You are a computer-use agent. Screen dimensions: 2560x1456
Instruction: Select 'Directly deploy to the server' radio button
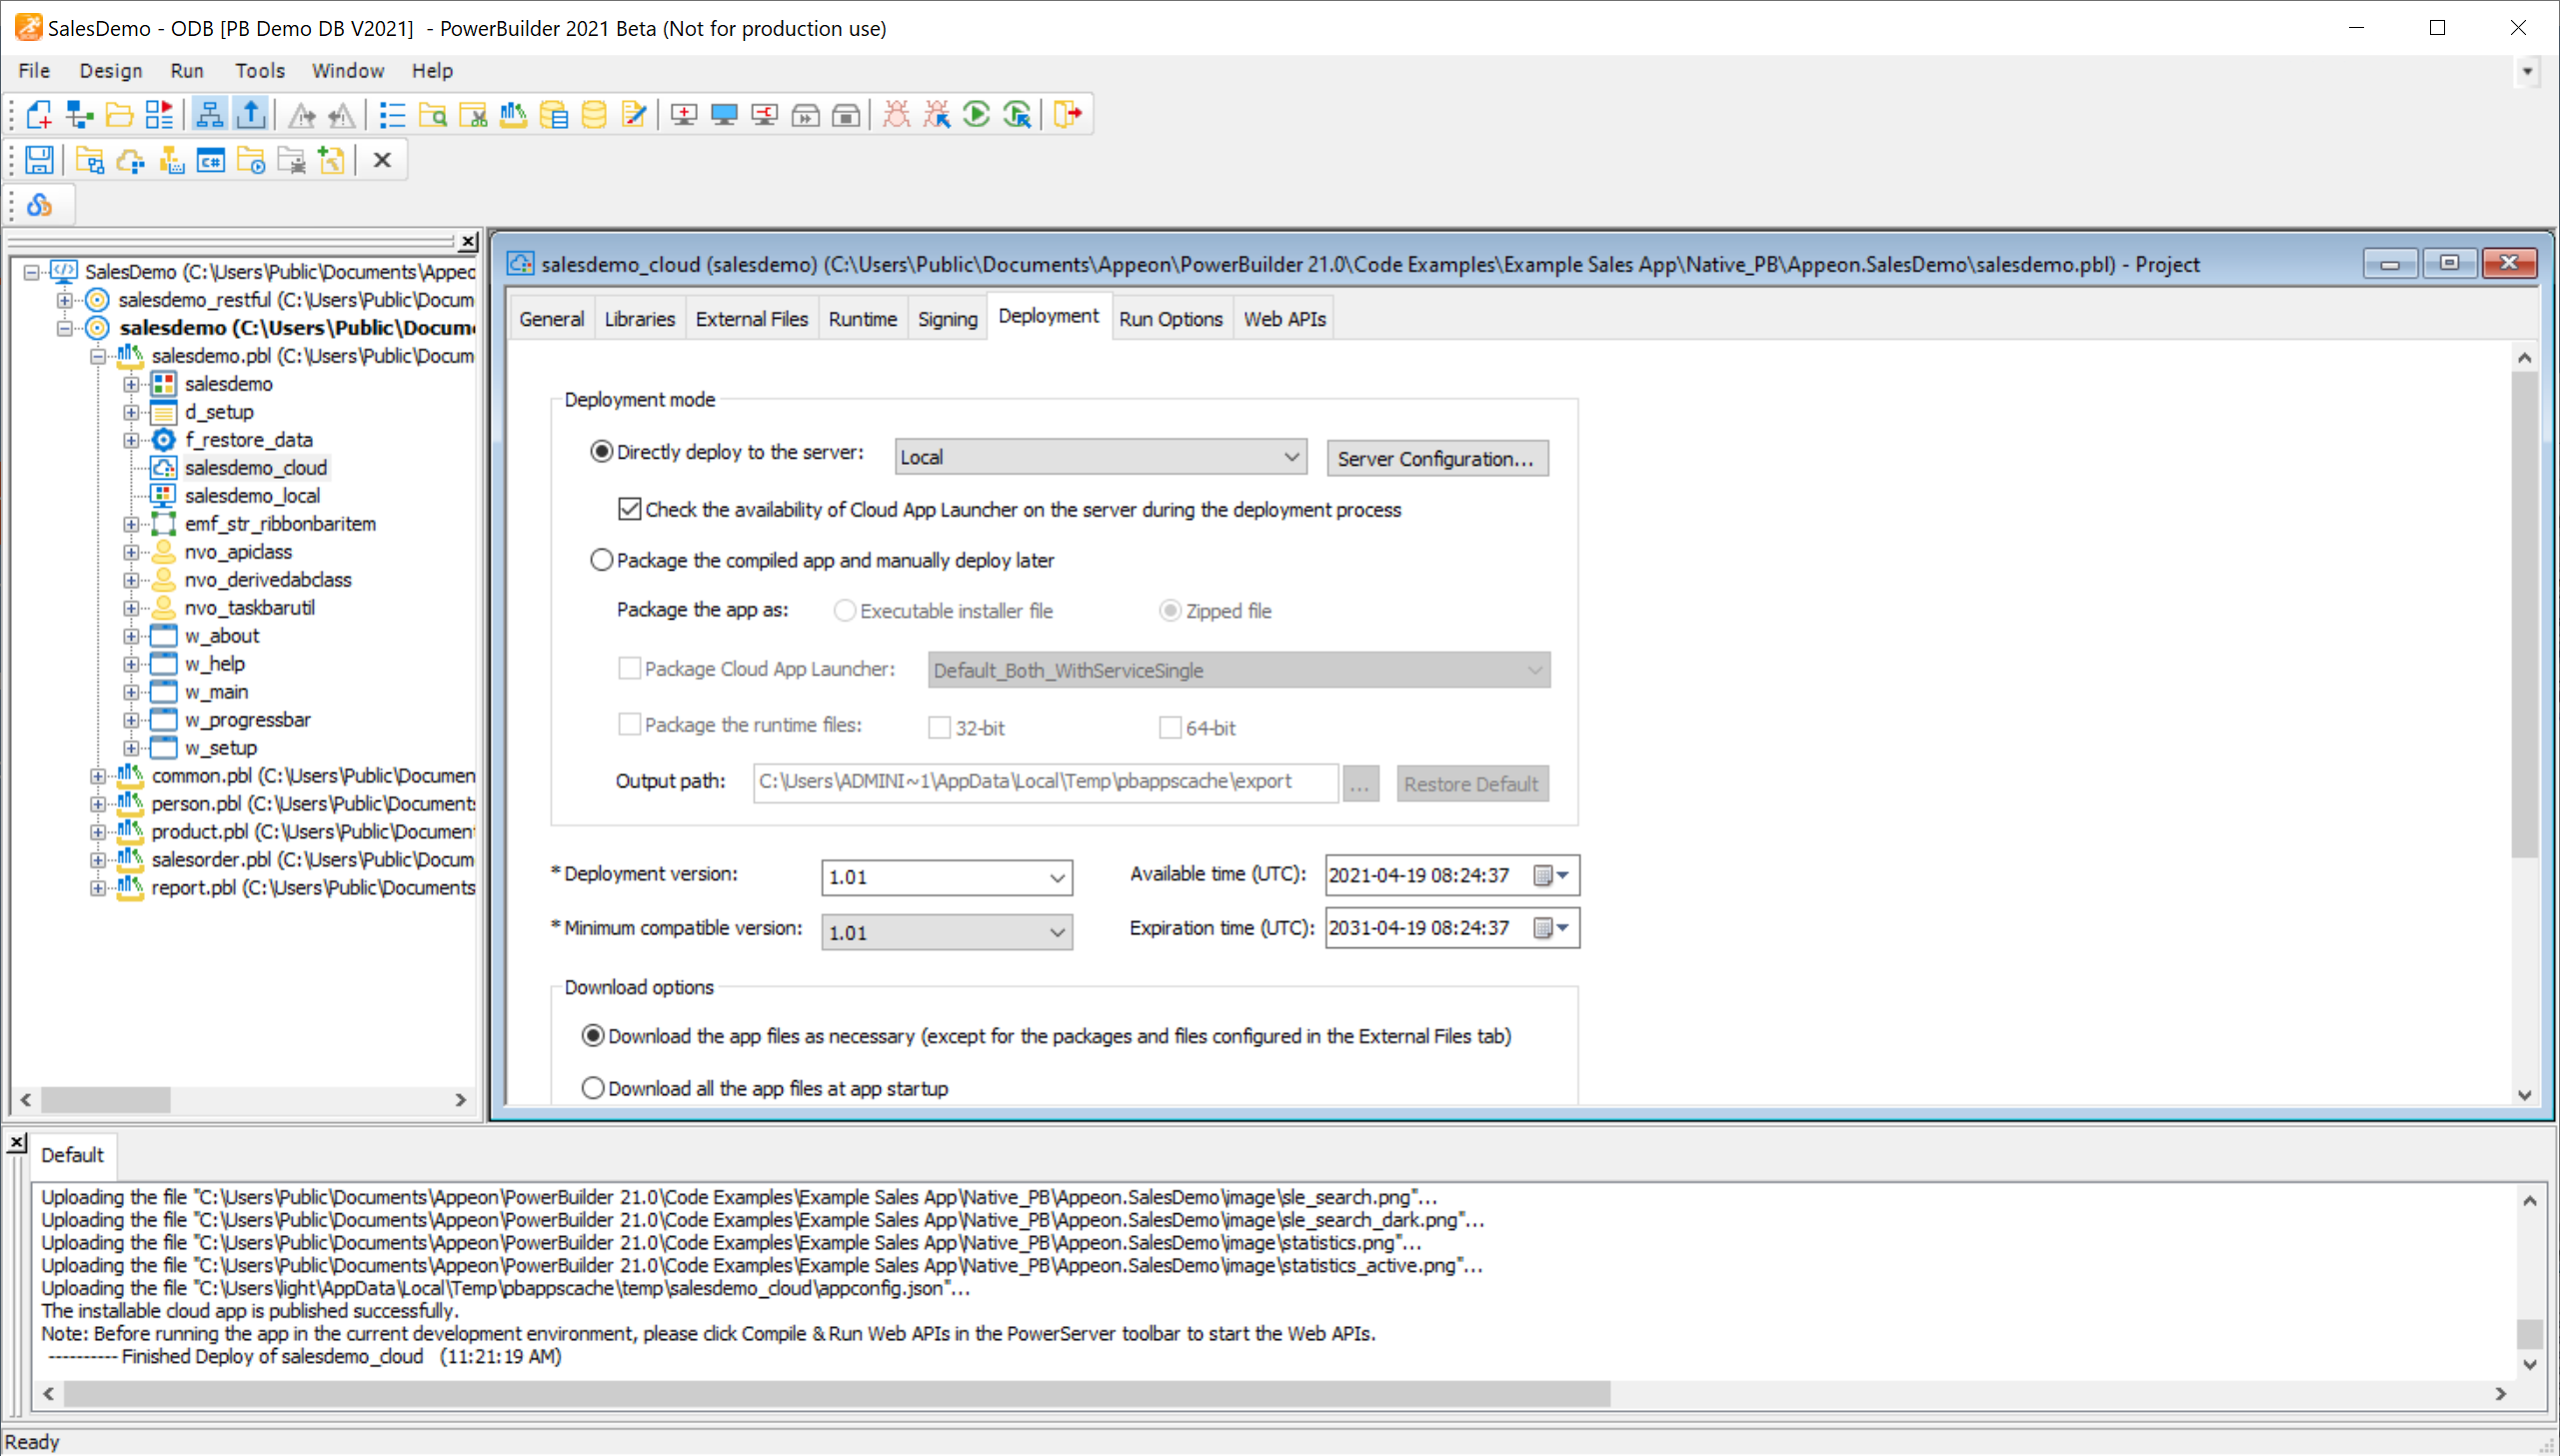(x=601, y=452)
